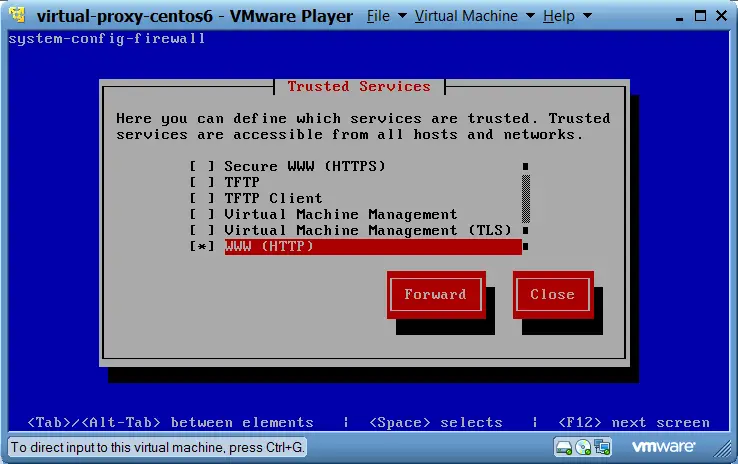Click the <Tab>/<Alt-Tab> between elements hint
The image size is (738, 464).
point(170,423)
